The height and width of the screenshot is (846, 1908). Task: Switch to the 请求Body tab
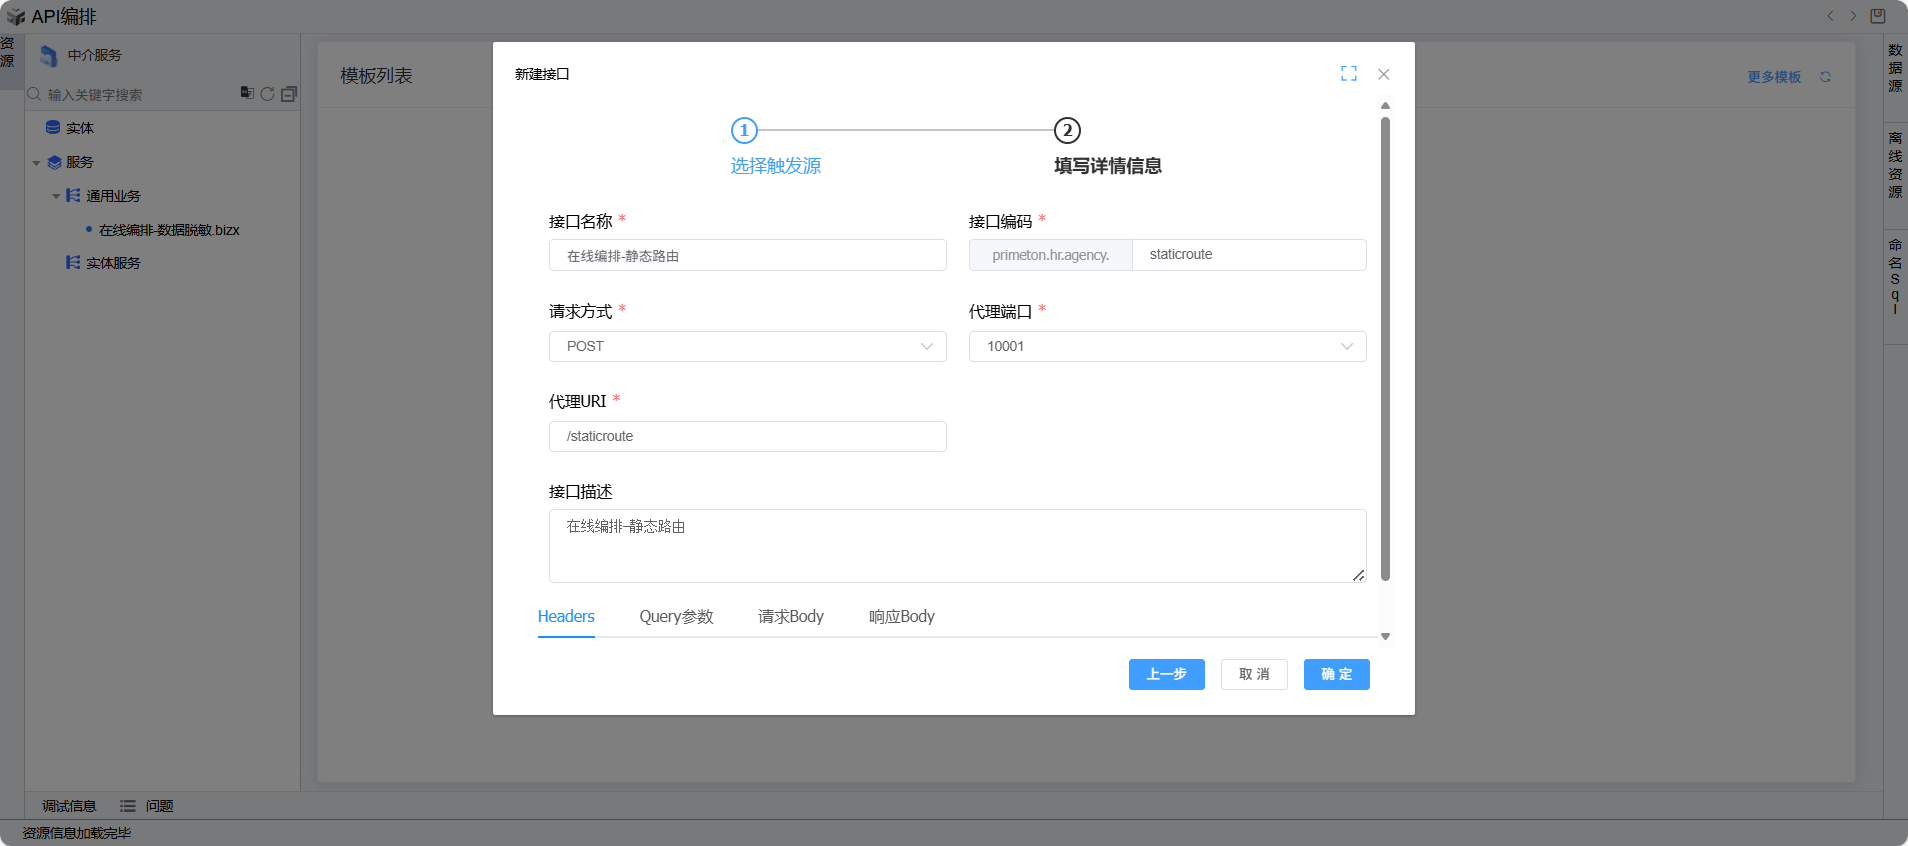point(790,617)
